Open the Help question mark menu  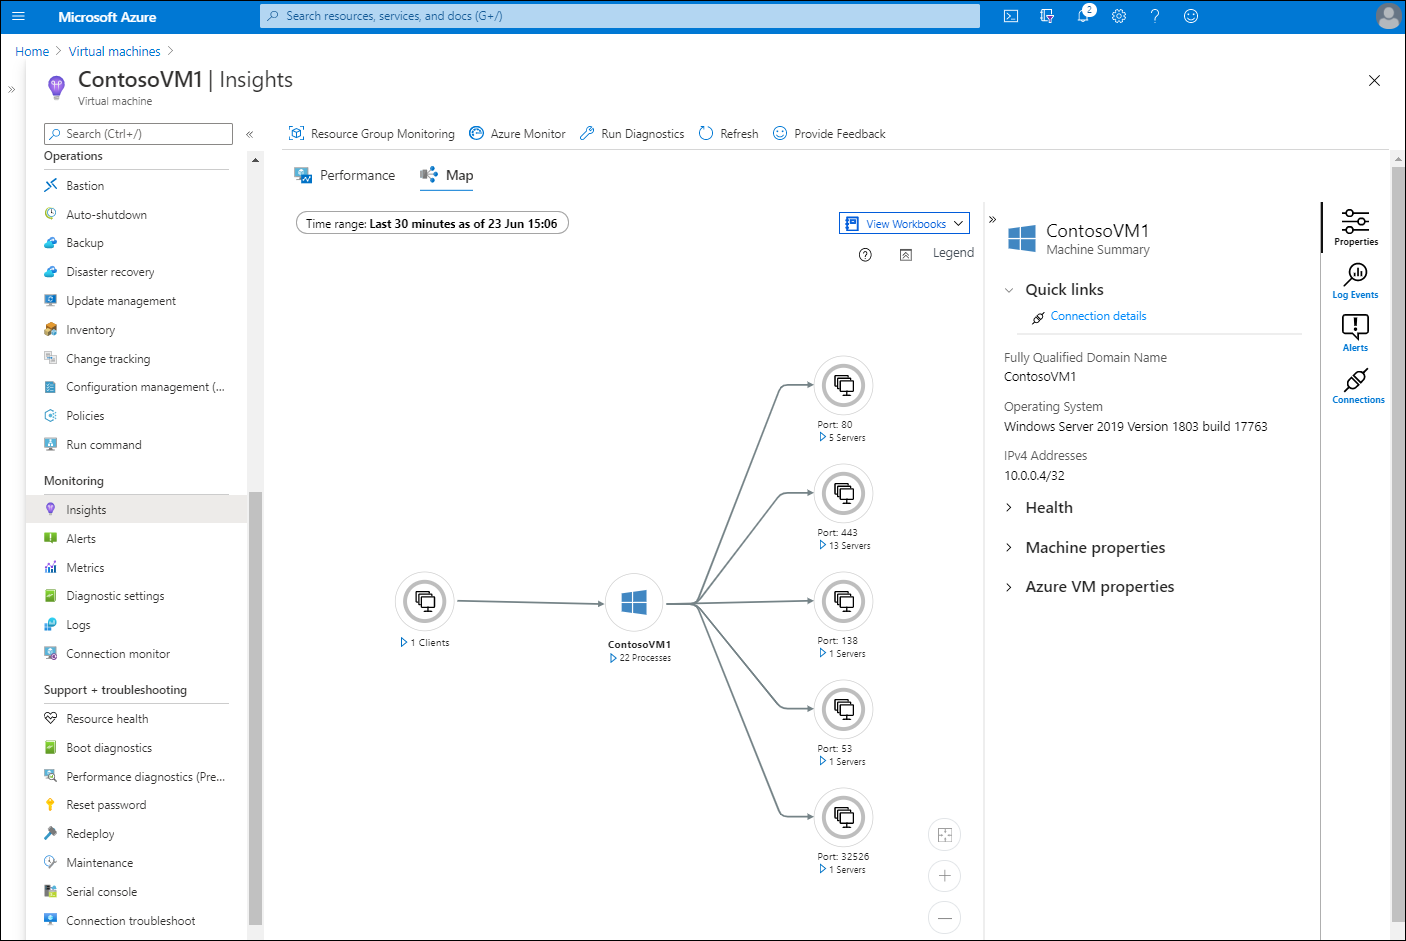pyautogui.click(x=1155, y=16)
